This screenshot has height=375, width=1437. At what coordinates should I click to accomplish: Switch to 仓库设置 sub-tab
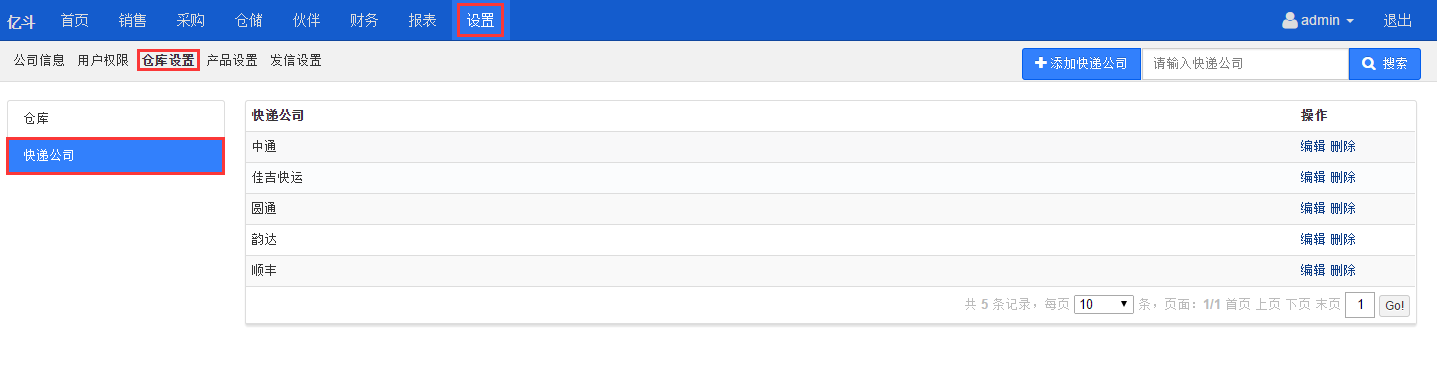(168, 60)
